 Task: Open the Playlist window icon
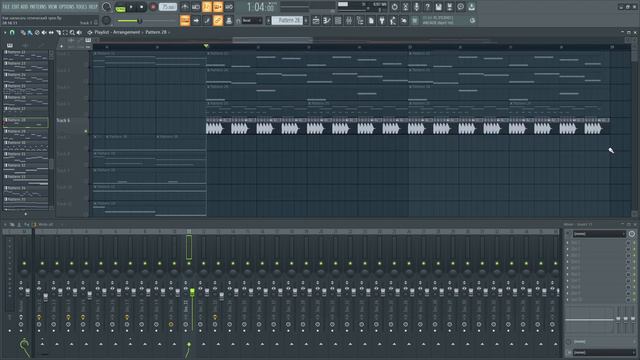click(x=316, y=20)
